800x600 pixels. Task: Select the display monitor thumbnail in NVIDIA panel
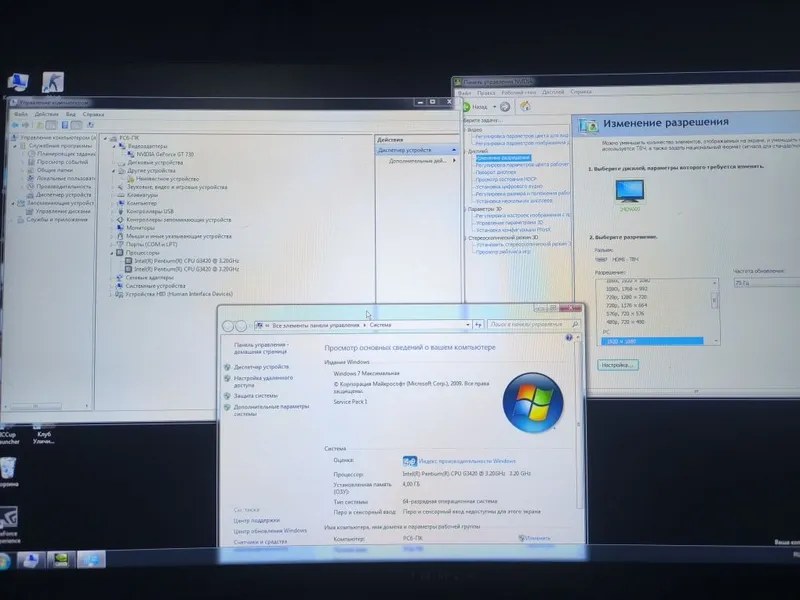coord(630,192)
